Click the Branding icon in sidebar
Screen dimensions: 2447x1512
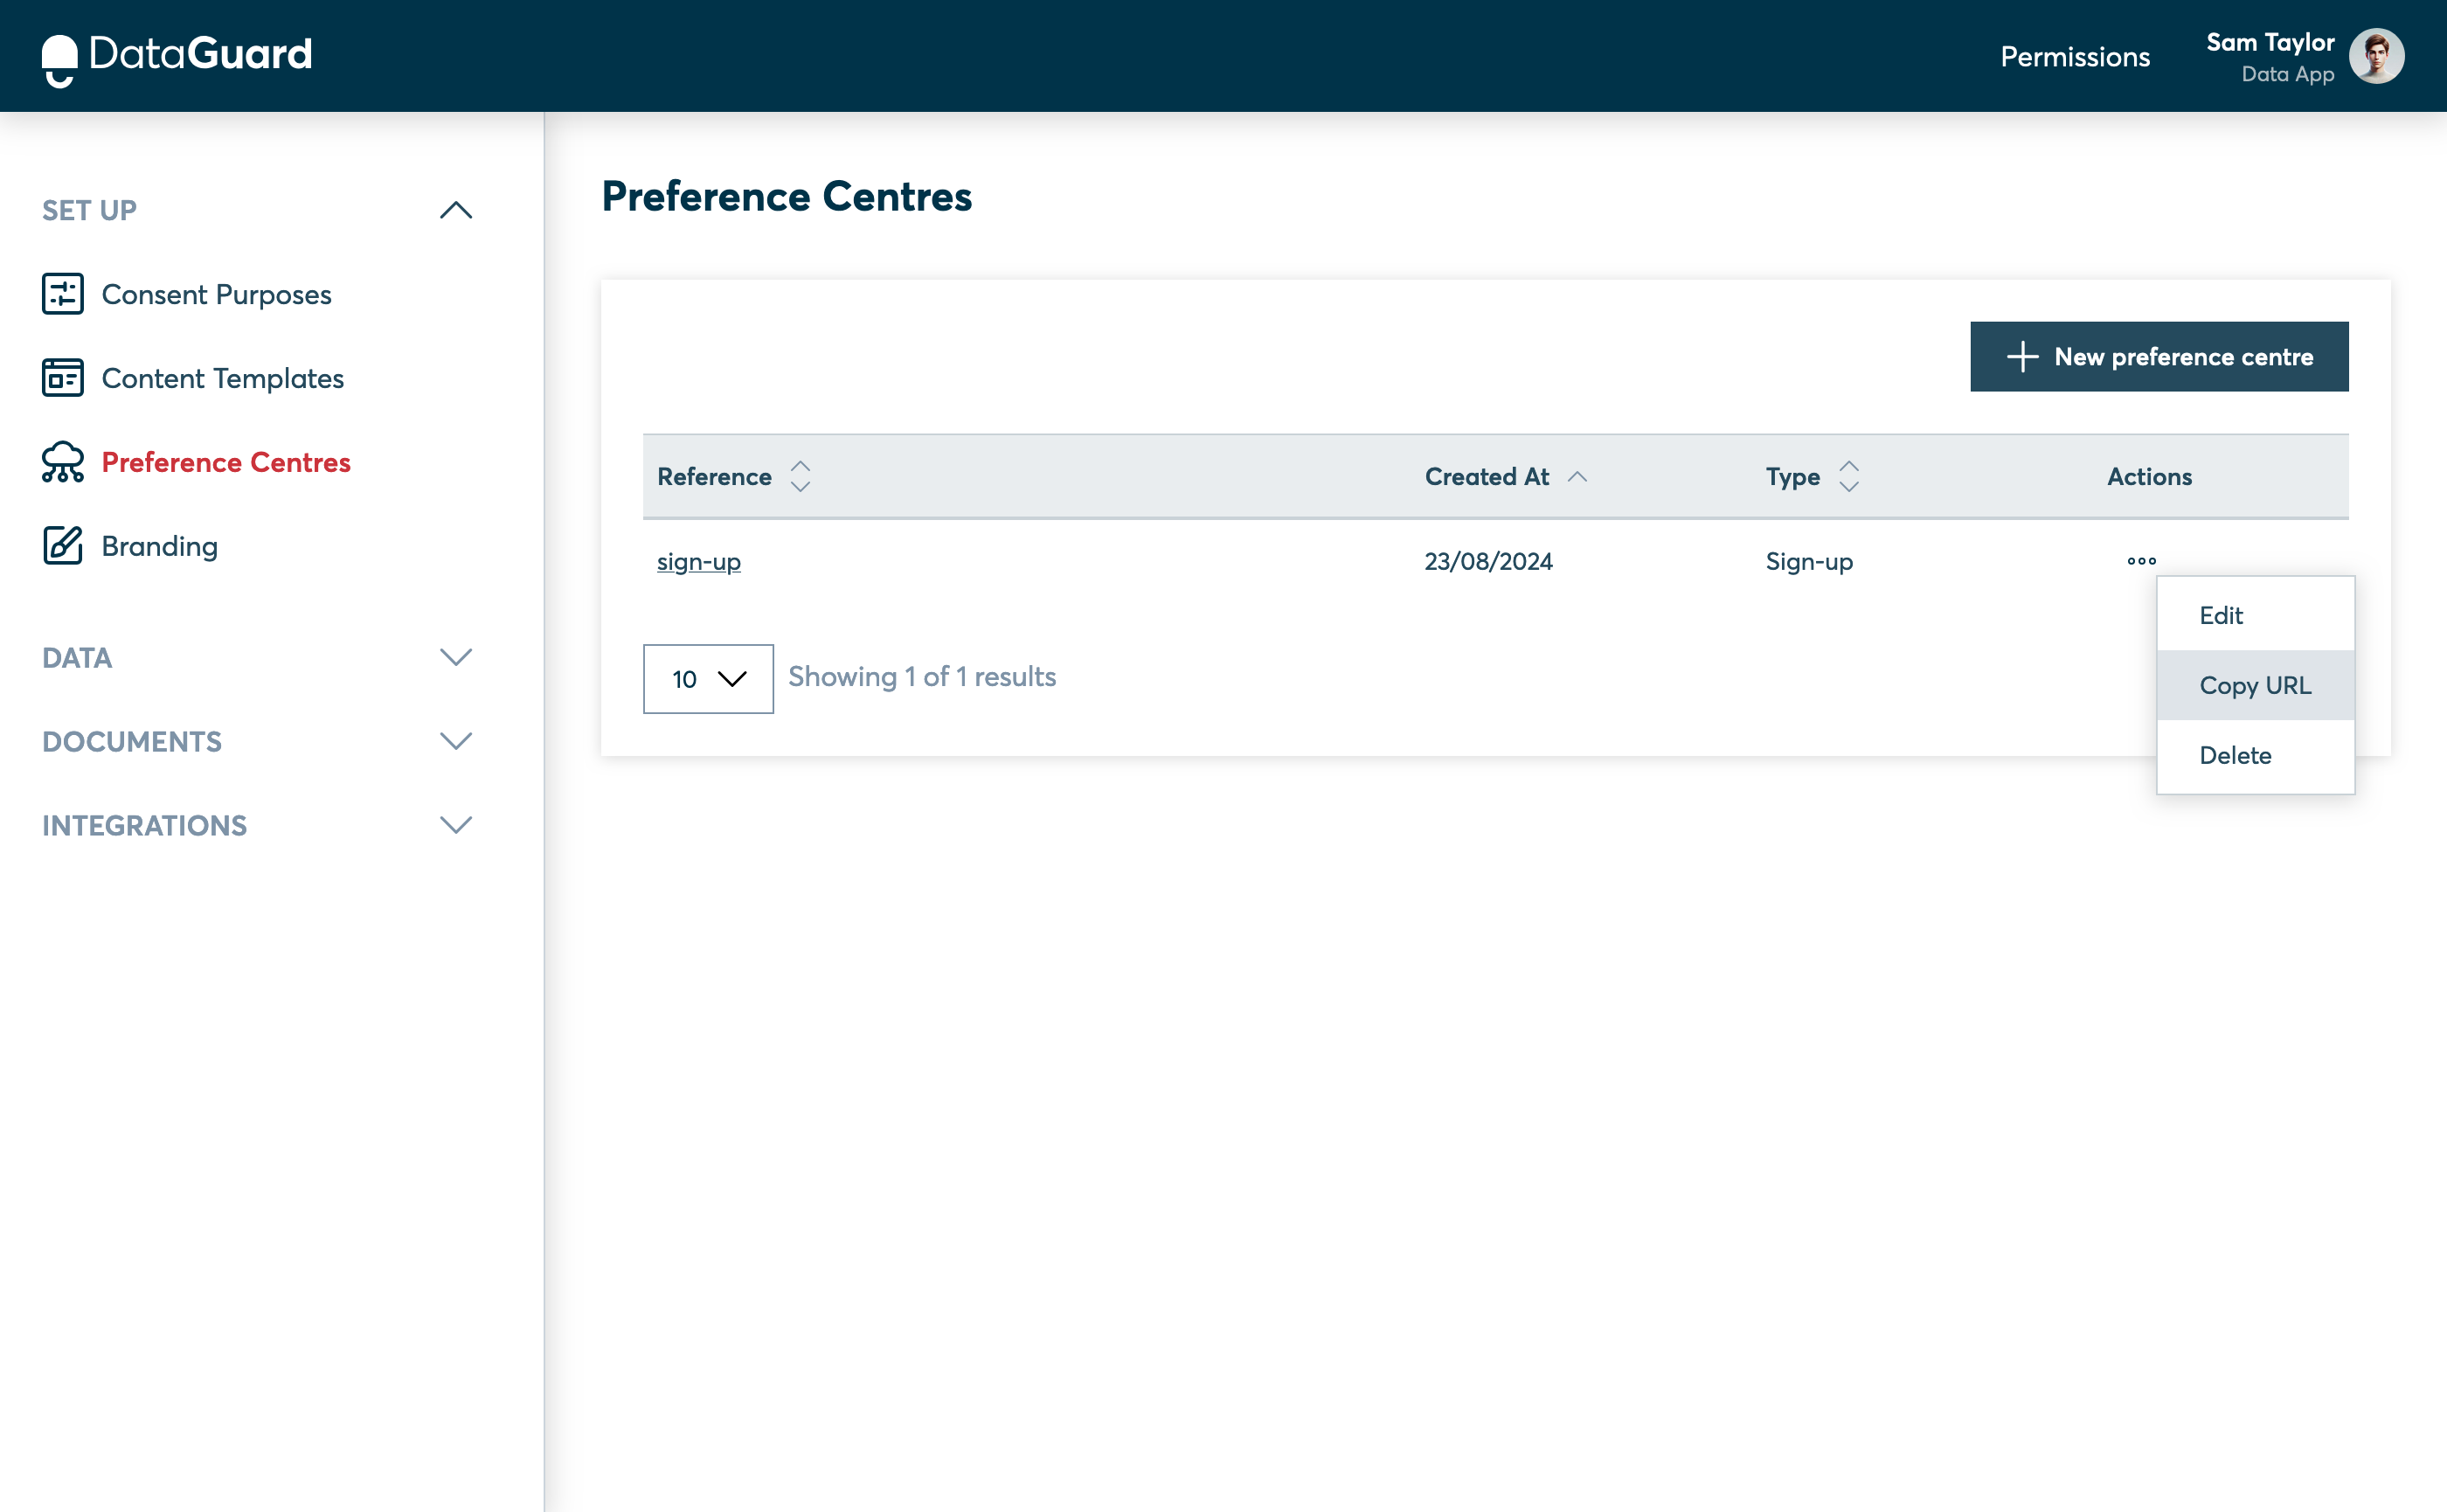click(x=61, y=545)
